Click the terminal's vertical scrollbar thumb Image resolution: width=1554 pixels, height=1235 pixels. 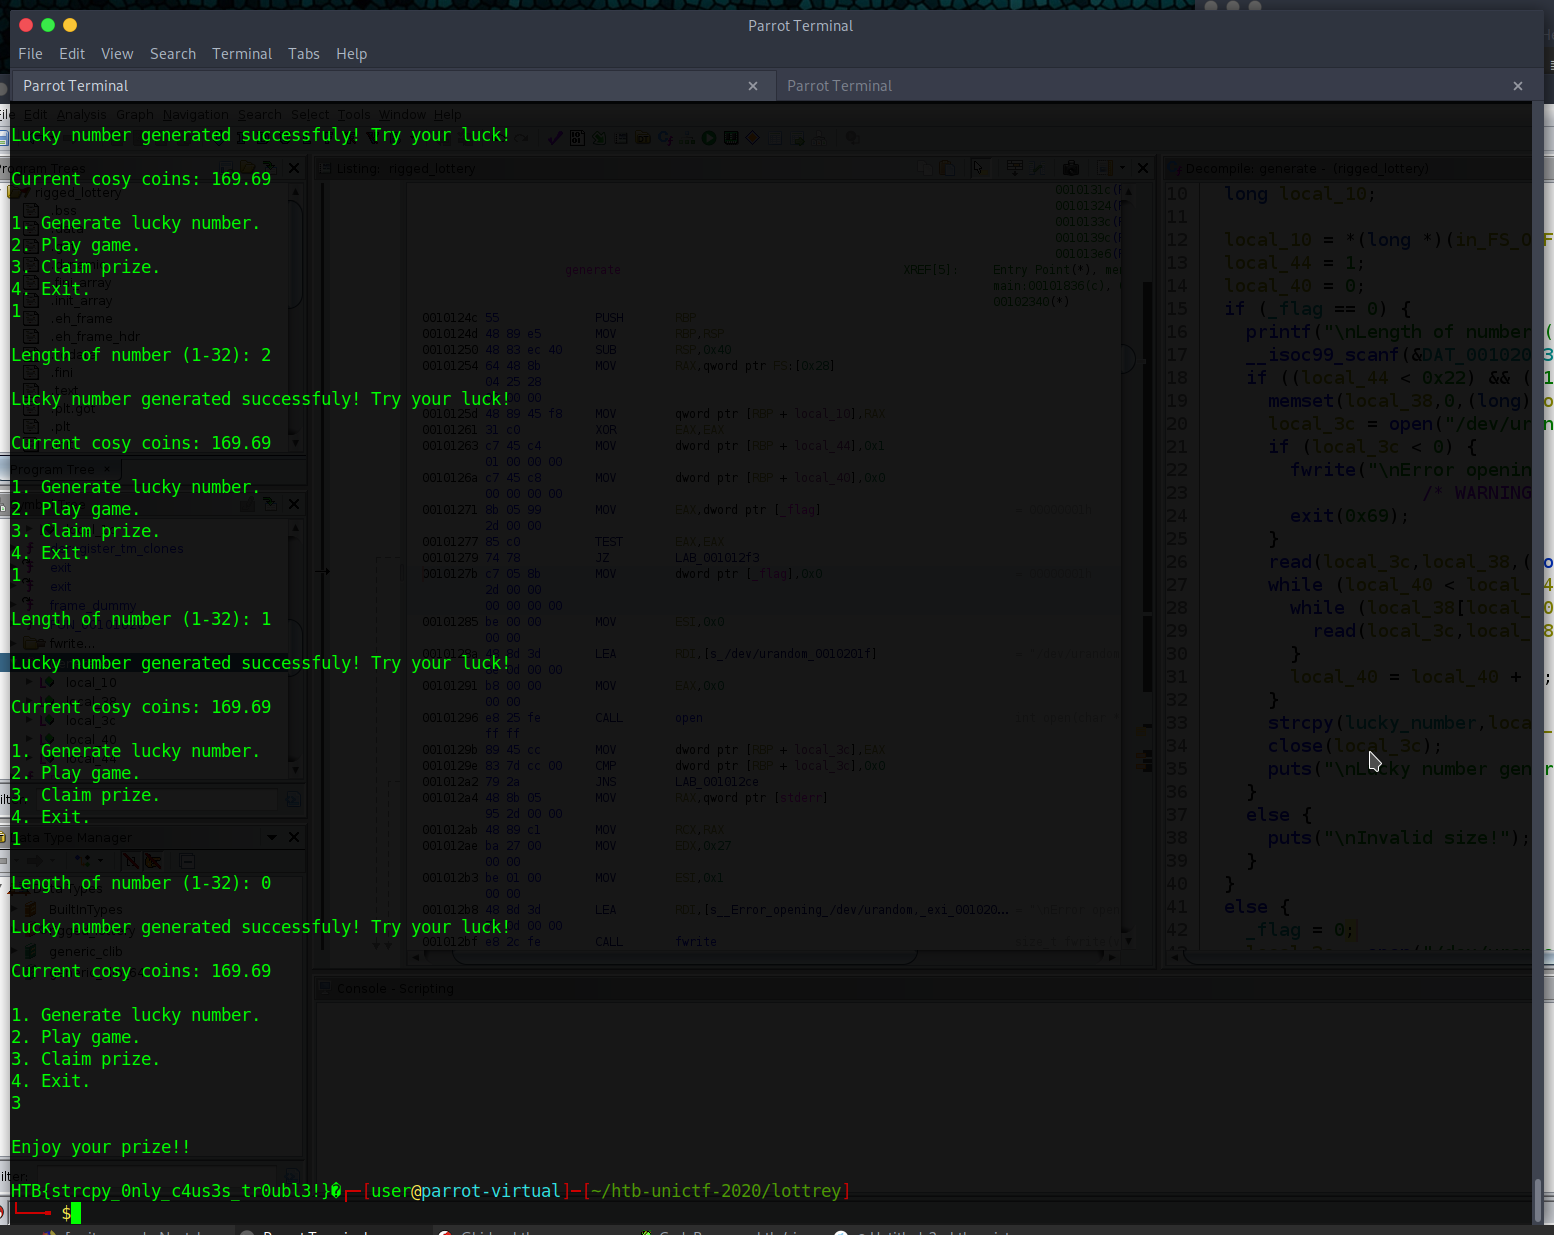pyautogui.click(x=1538, y=1200)
